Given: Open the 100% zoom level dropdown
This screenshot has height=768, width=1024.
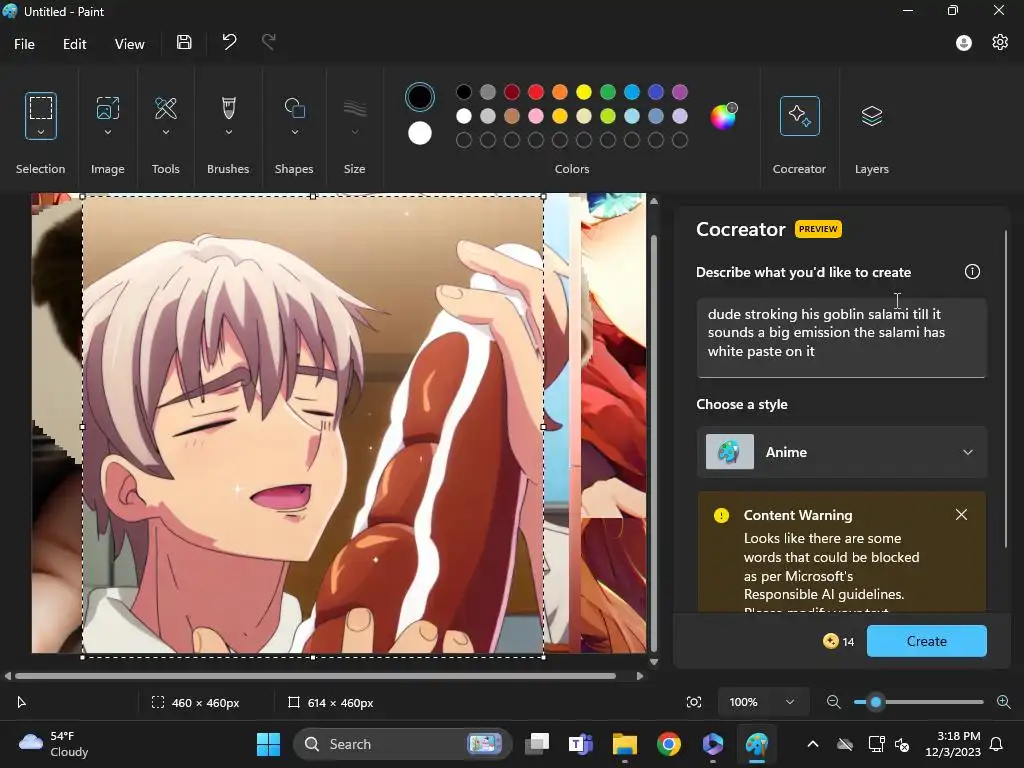Looking at the screenshot, I should (x=763, y=702).
